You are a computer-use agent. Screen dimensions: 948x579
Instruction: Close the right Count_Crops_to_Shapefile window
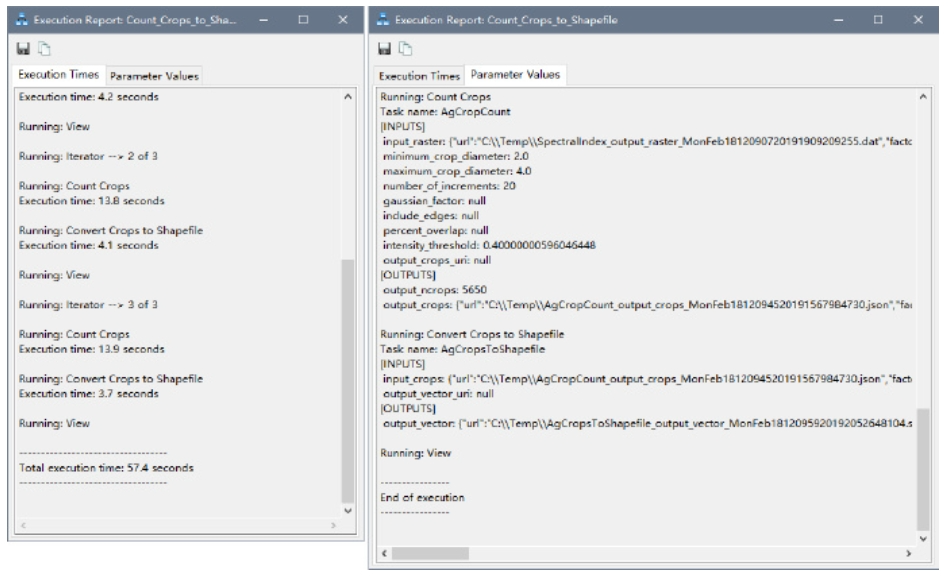(x=918, y=20)
